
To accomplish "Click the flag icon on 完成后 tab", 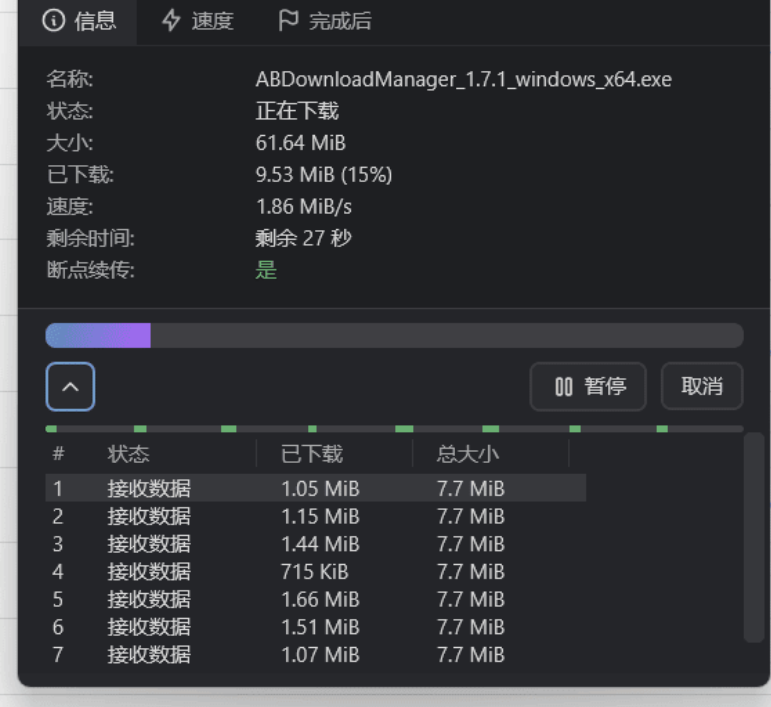I will 288,21.
